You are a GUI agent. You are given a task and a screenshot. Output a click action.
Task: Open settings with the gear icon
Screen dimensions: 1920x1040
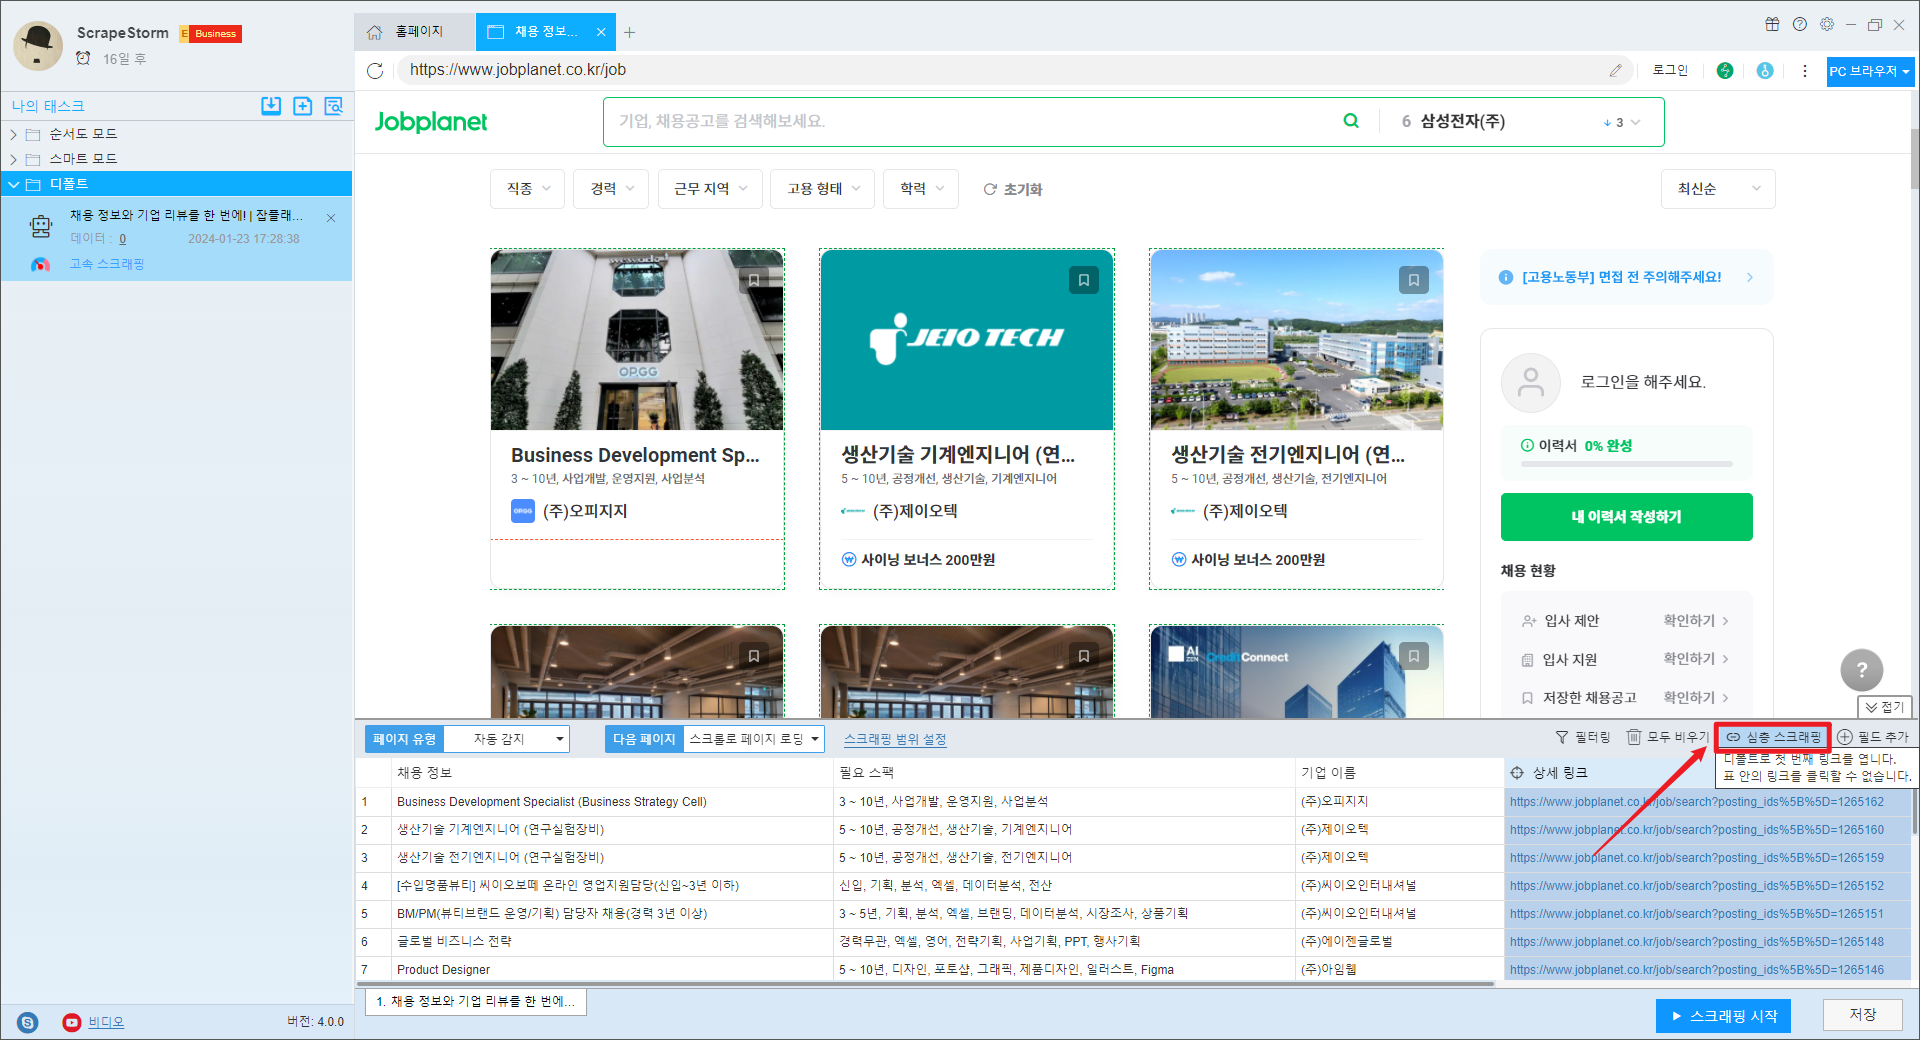coord(1827,24)
